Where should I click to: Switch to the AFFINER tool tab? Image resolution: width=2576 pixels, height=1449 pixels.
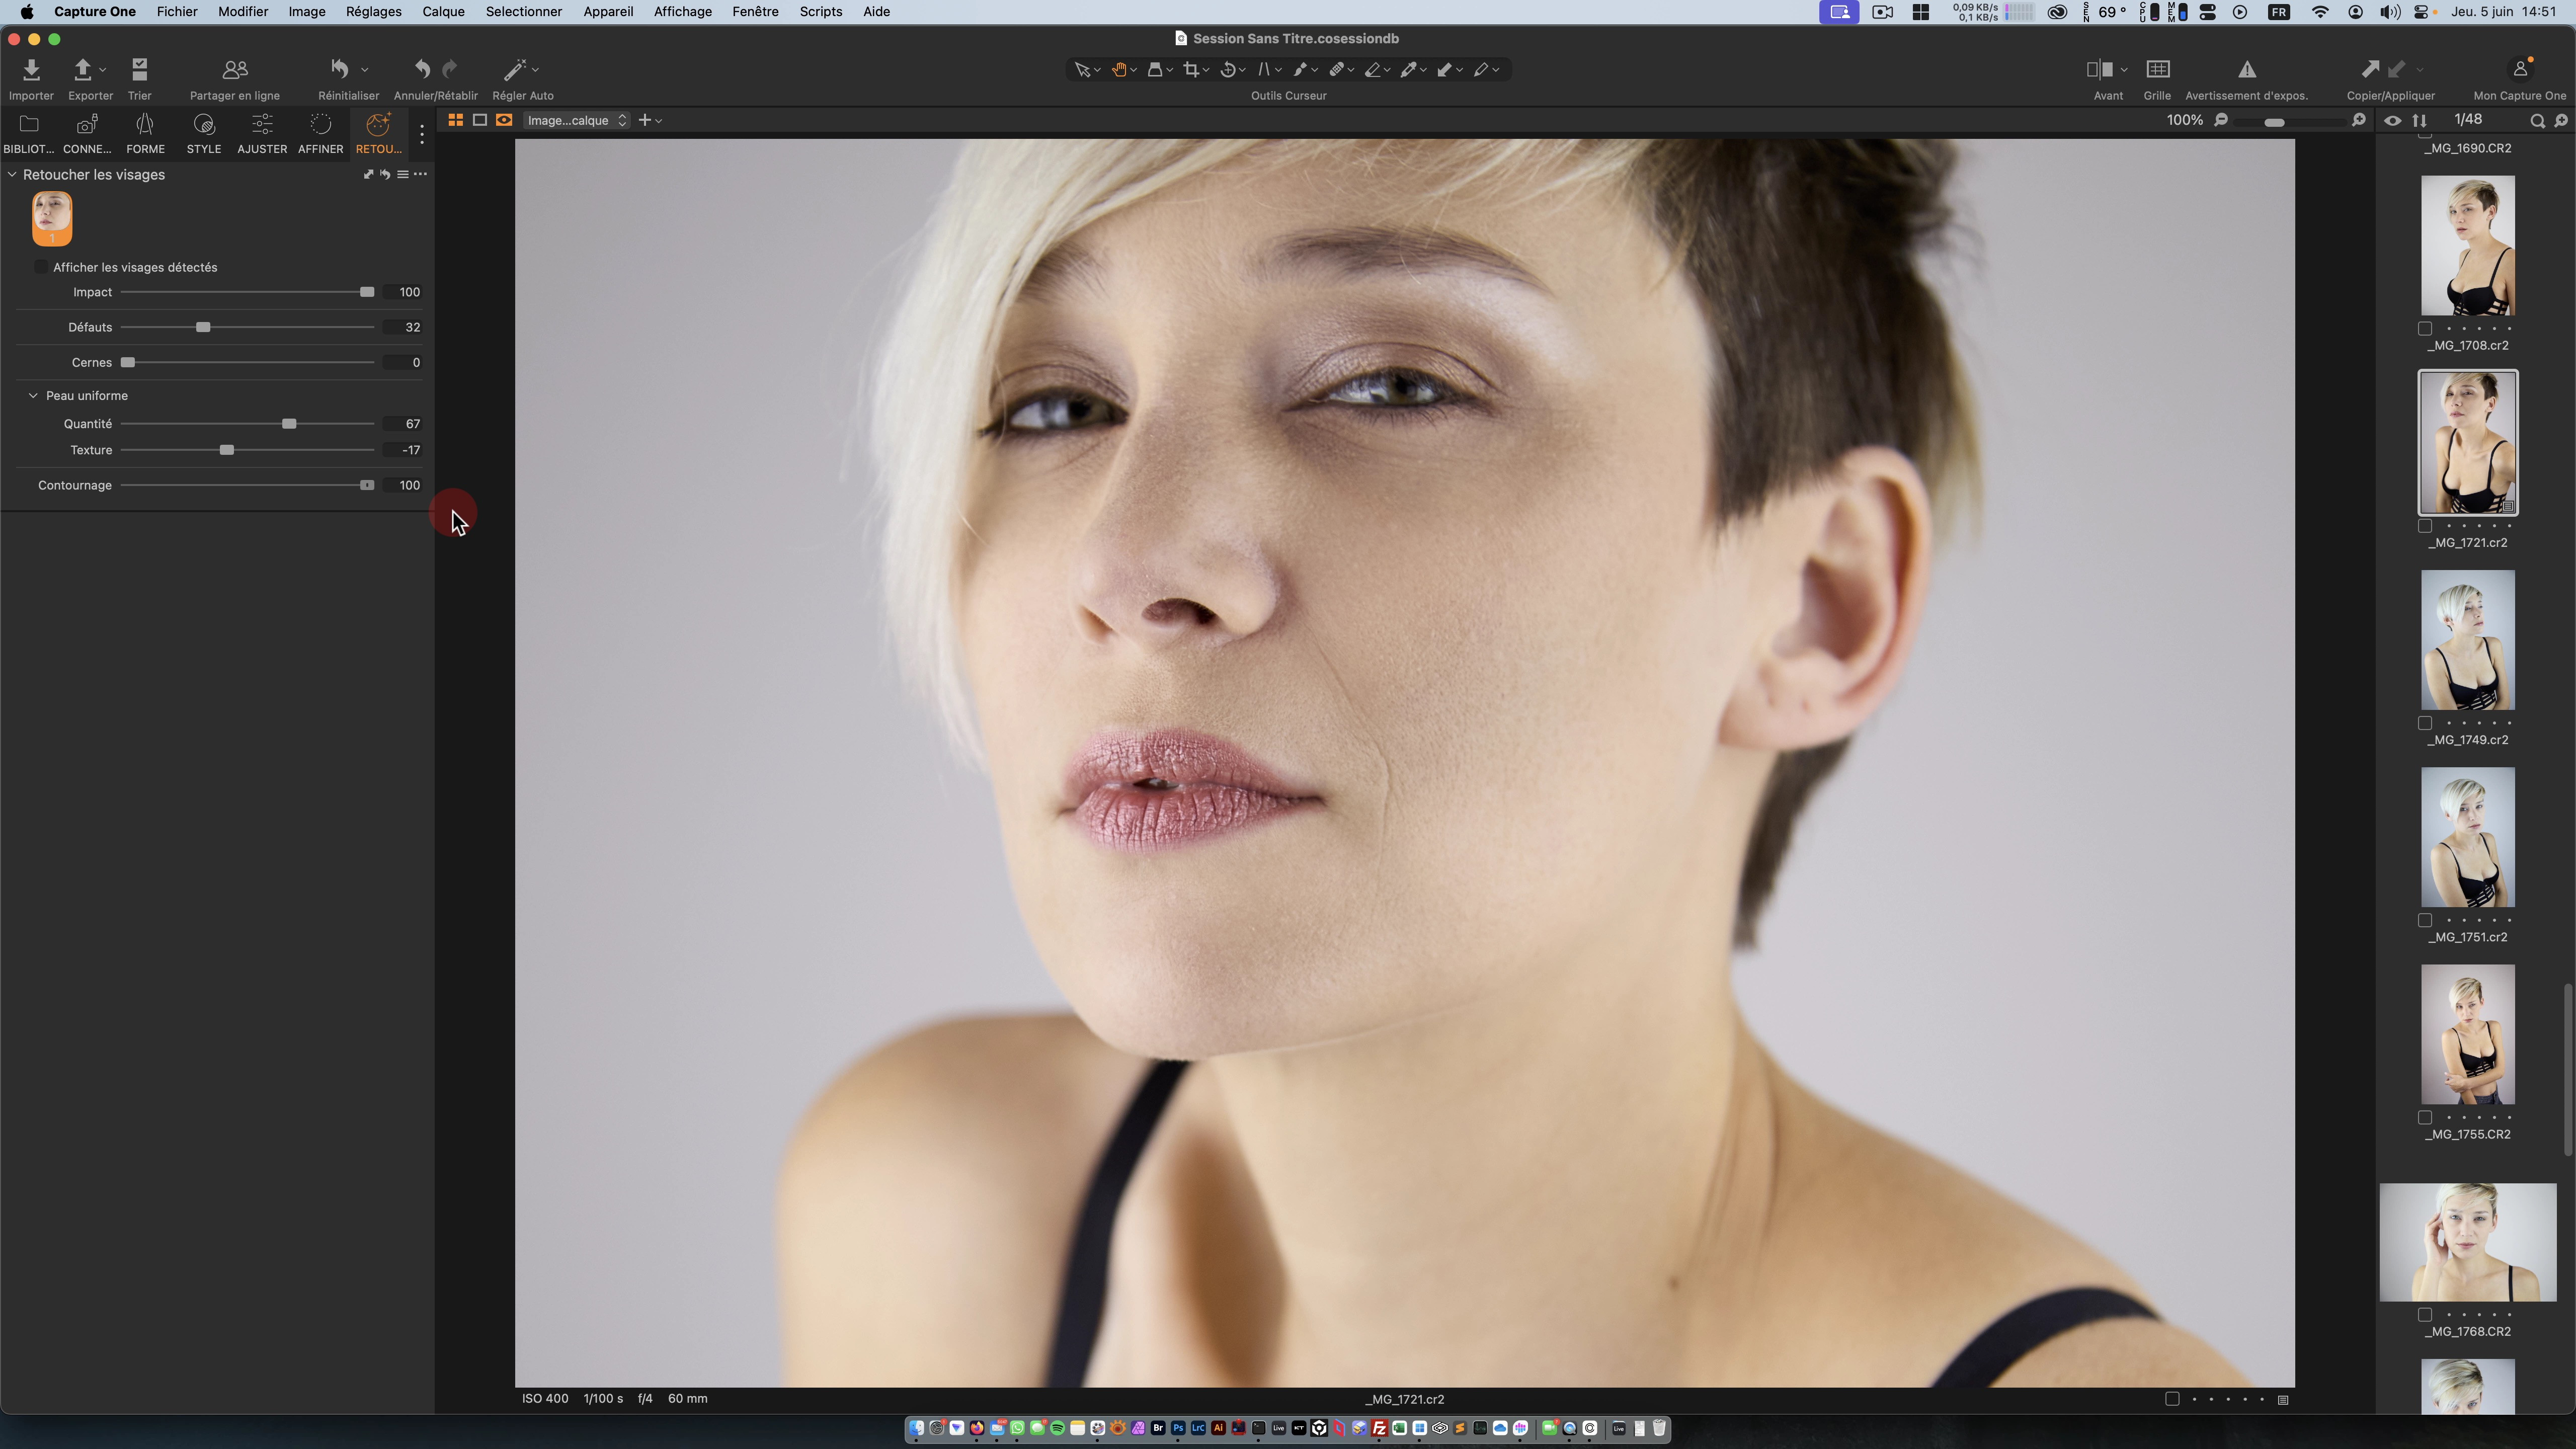[320, 133]
